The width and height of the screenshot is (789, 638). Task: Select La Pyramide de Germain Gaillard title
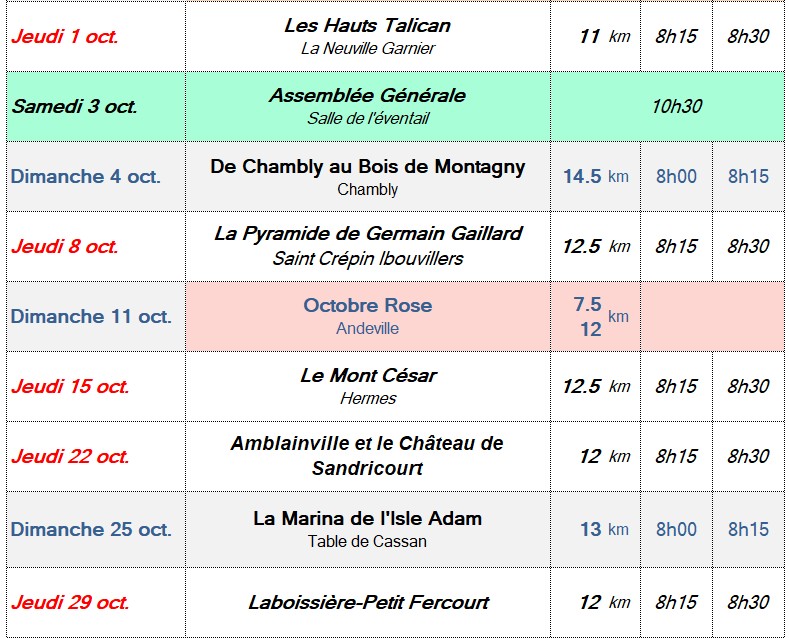coord(367,233)
